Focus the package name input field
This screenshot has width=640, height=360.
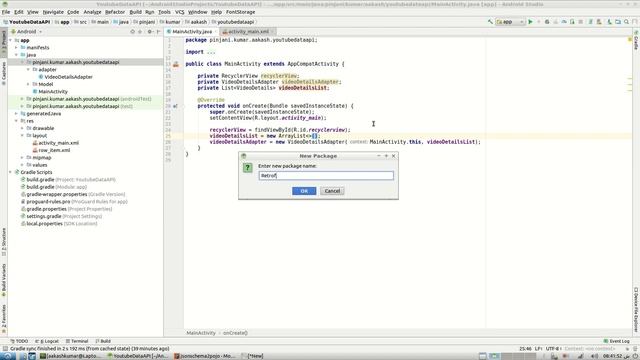(326, 176)
